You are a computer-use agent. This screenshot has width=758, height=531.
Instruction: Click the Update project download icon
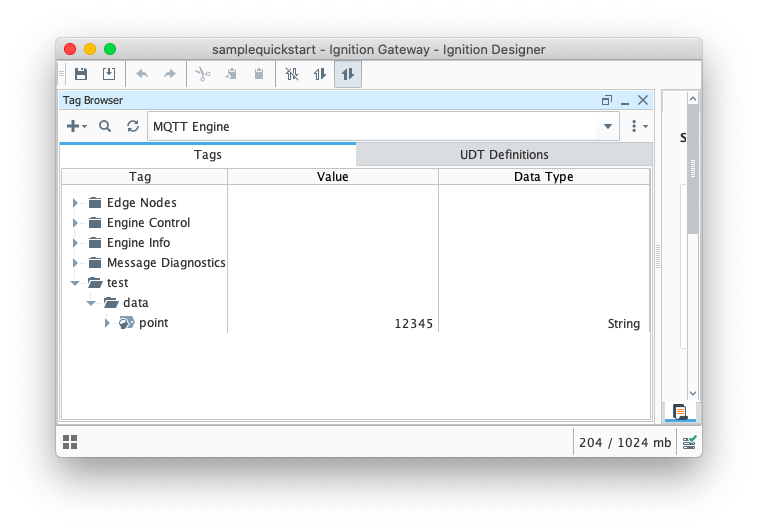click(109, 74)
